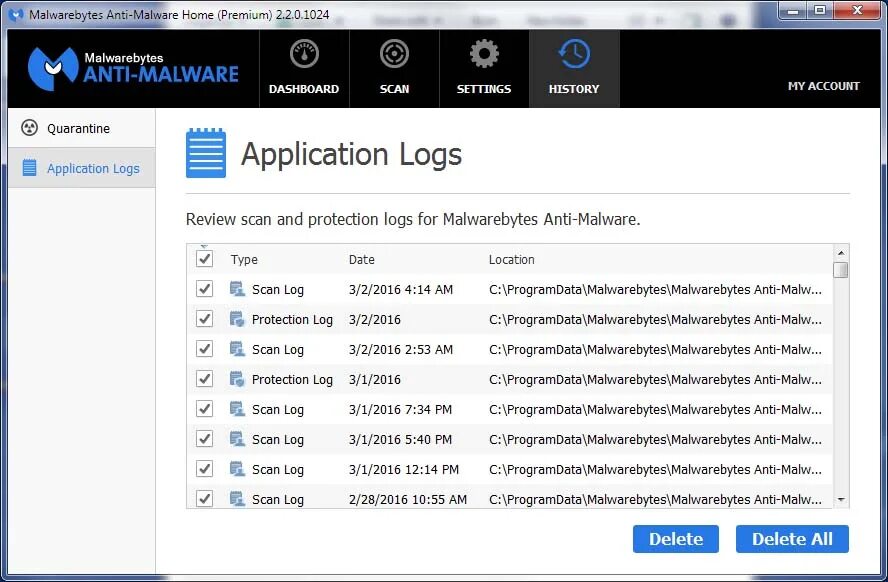Image resolution: width=888 pixels, height=582 pixels.
Task: Uncheck the Protection Log 3/2/2016 checkbox
Action: pos(204,319)
